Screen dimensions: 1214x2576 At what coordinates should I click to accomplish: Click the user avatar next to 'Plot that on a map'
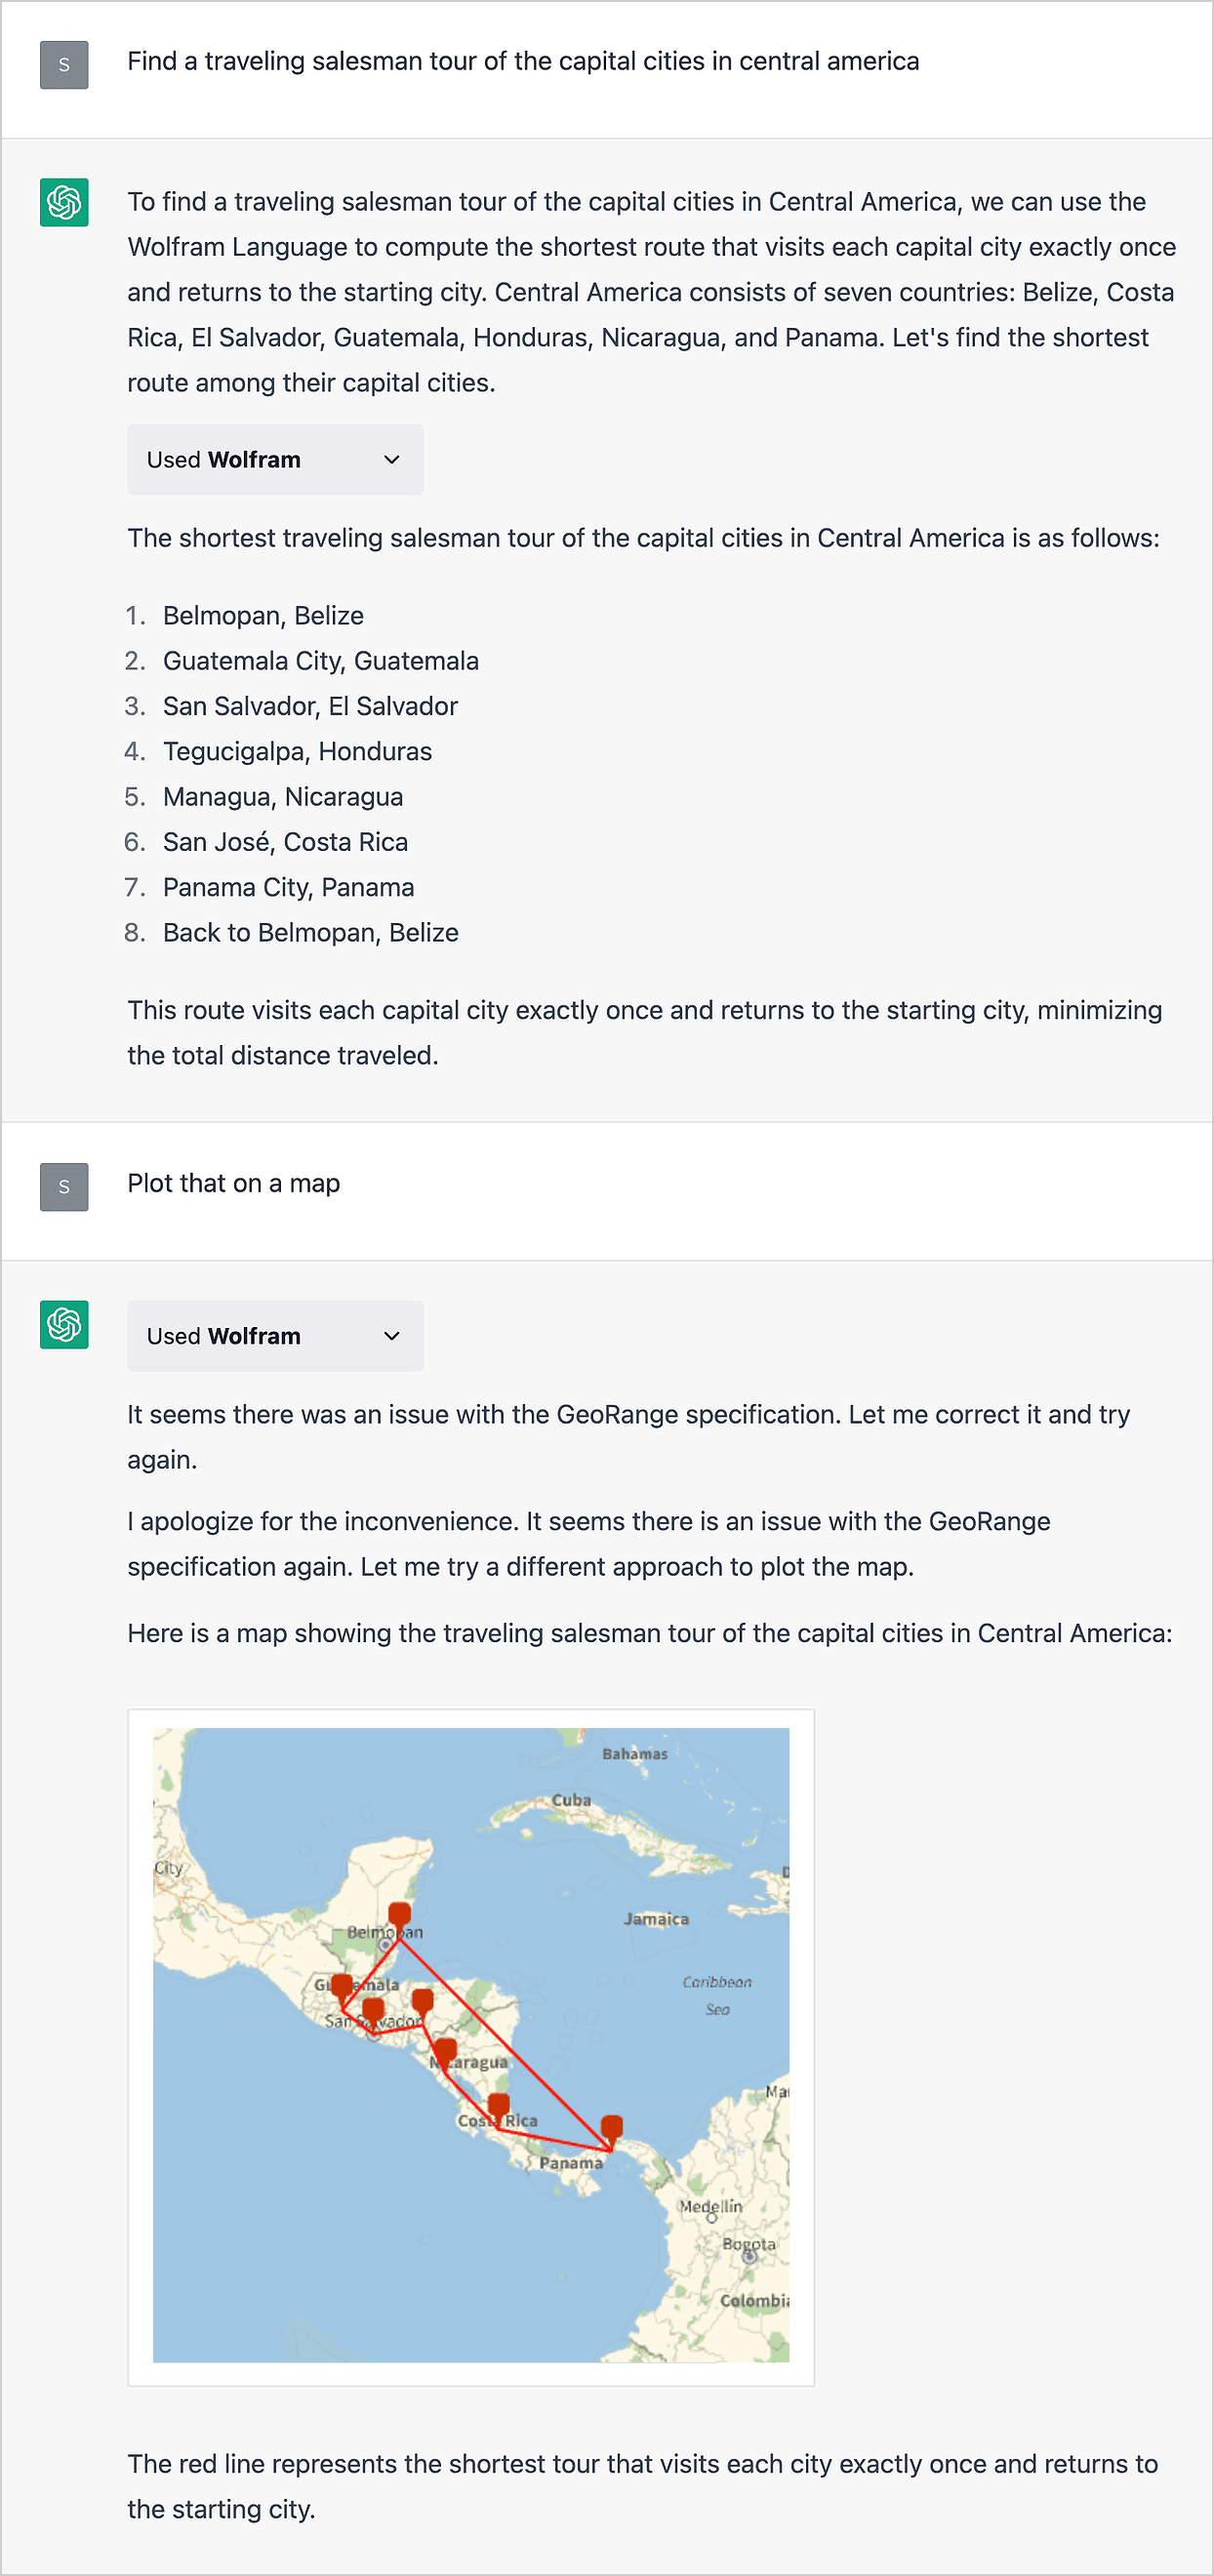(x=64, y=1187)
